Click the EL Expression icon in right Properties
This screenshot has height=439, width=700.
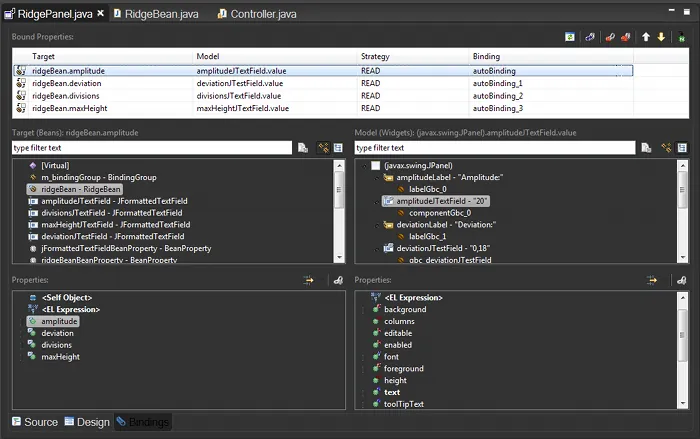[x=376, y=297]
